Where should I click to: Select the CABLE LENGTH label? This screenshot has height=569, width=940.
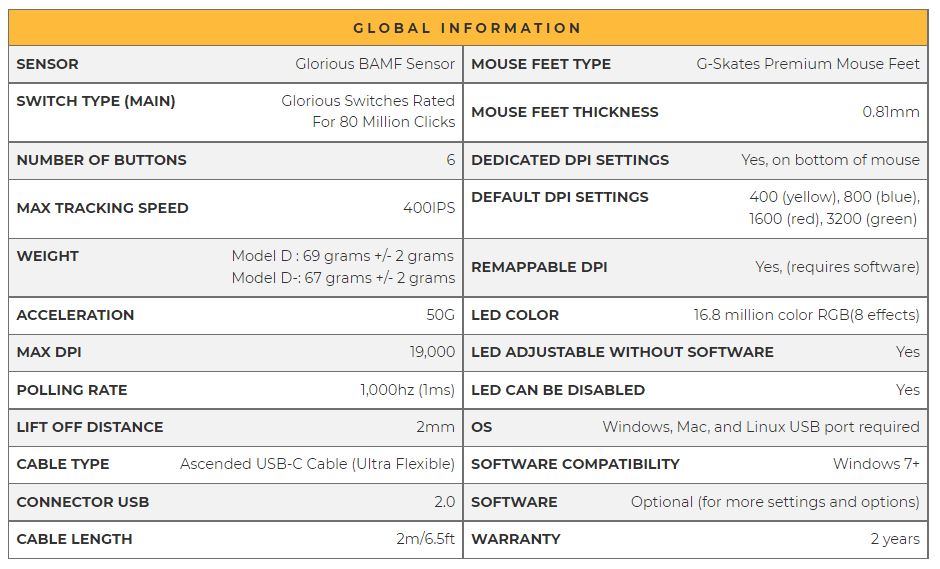[x=74, y=540]
